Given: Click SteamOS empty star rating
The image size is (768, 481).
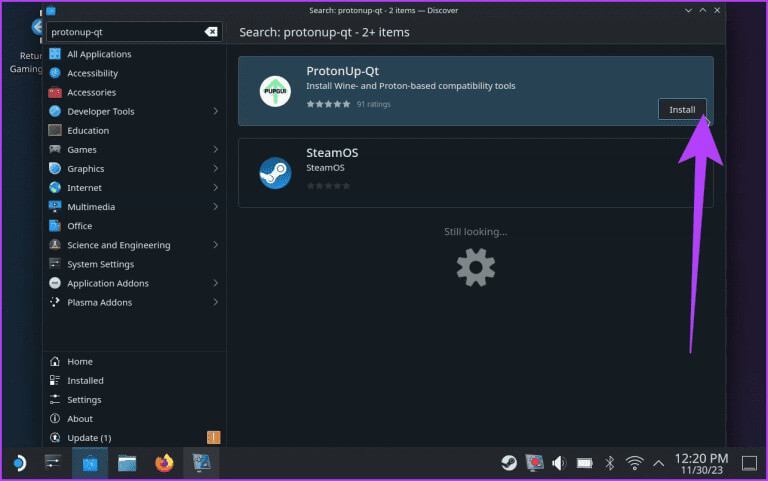Looking at the screenshot, I should coord(328,186).
